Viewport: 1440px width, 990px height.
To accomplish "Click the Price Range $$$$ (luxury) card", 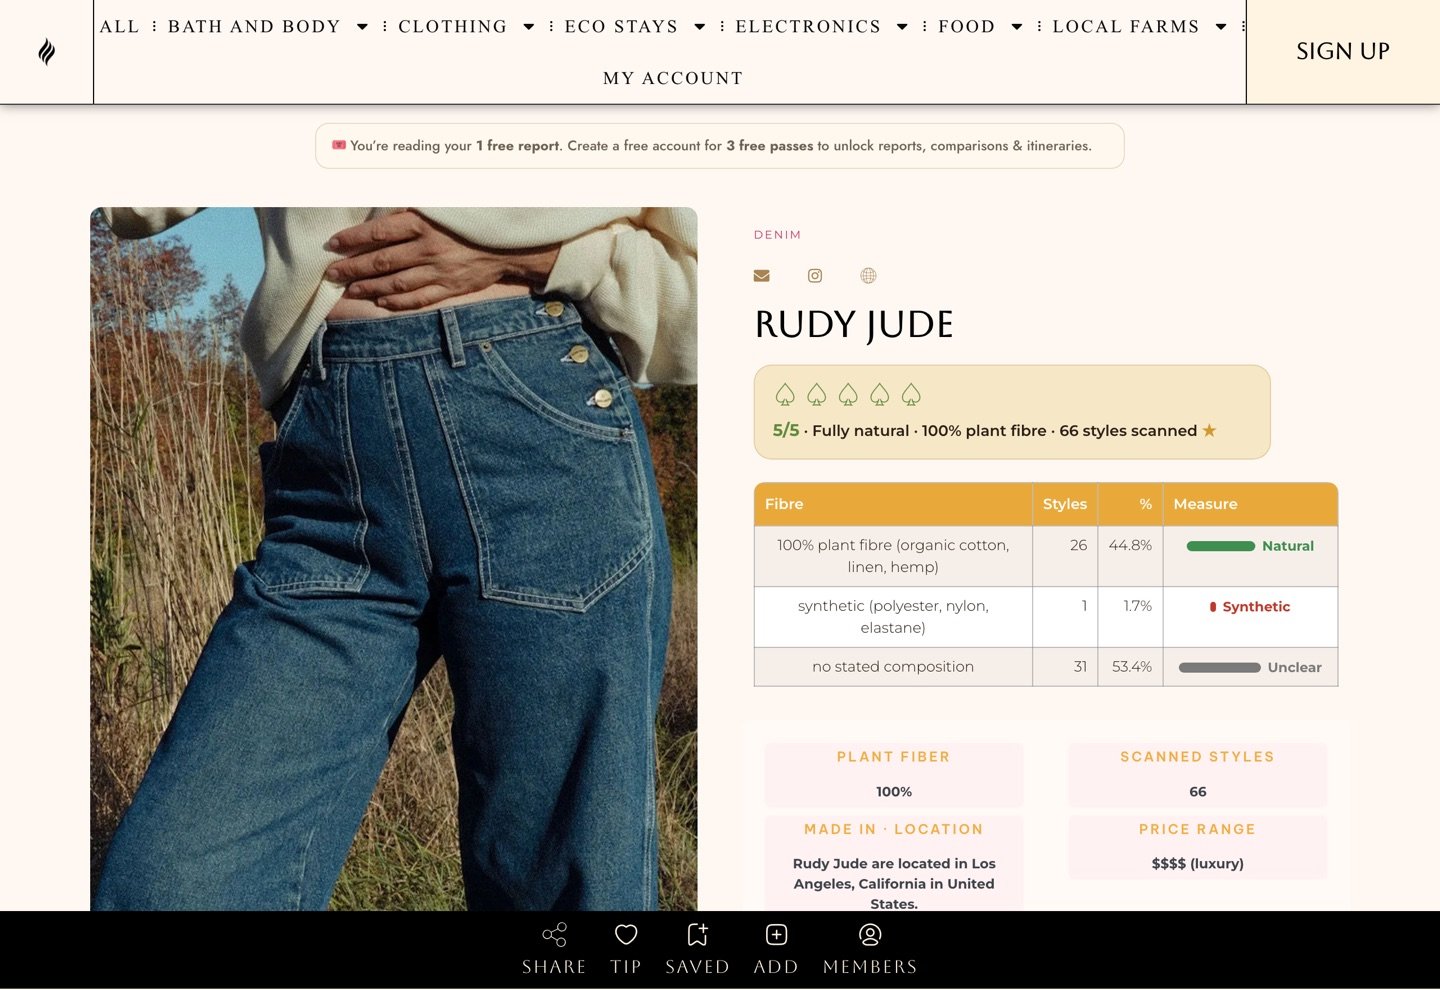I will pos(1198,847).
